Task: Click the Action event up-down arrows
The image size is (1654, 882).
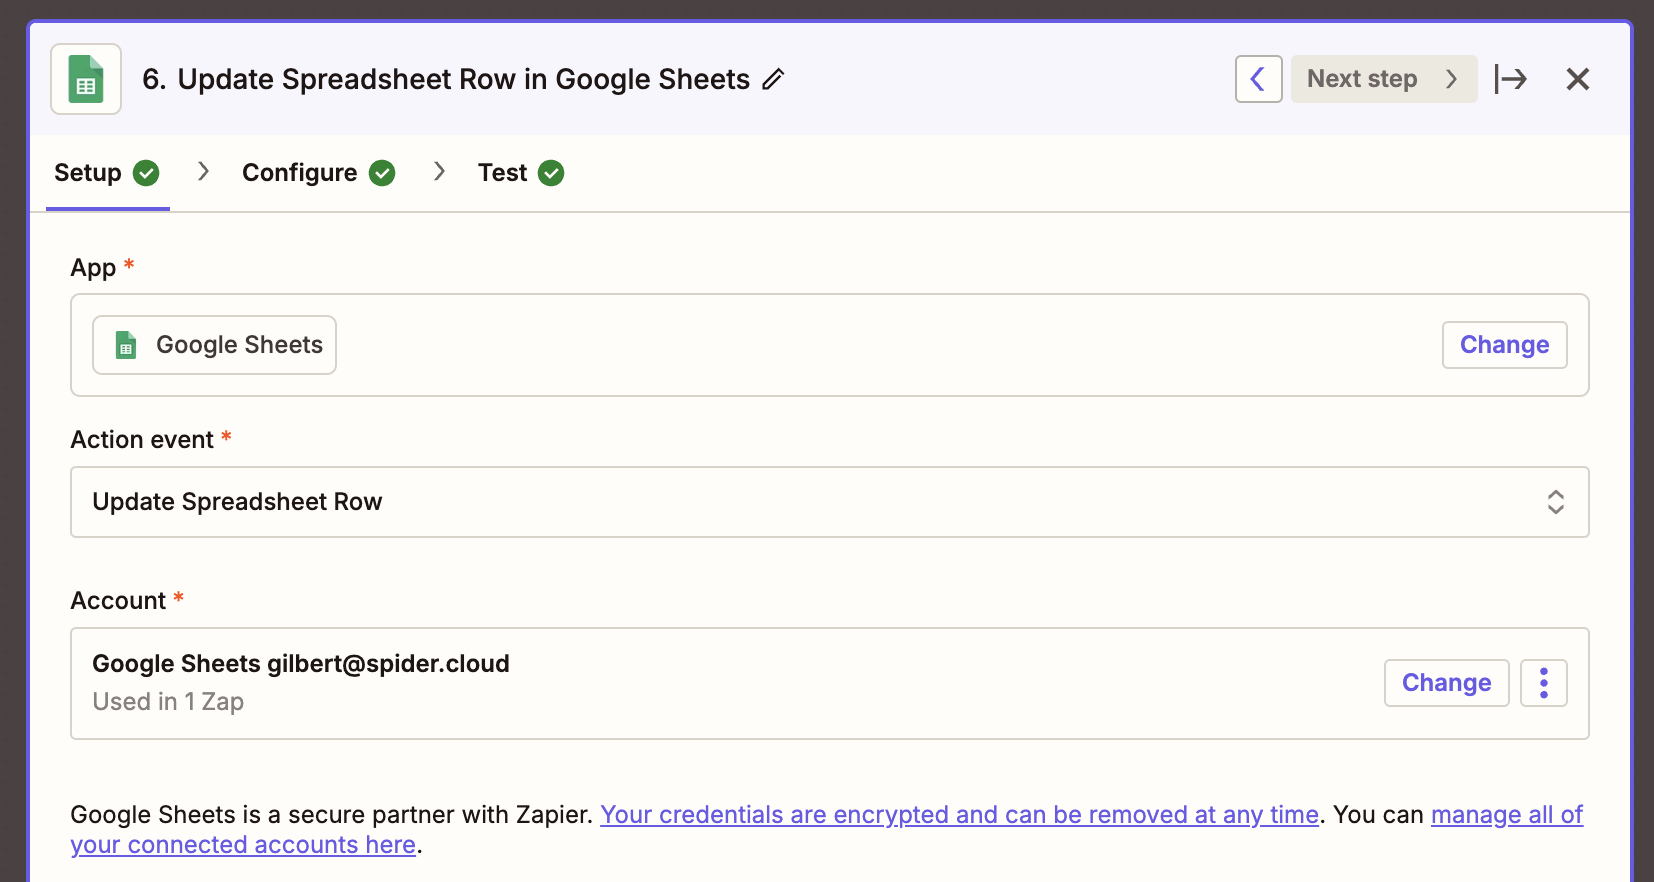Action: [1555, 502]
